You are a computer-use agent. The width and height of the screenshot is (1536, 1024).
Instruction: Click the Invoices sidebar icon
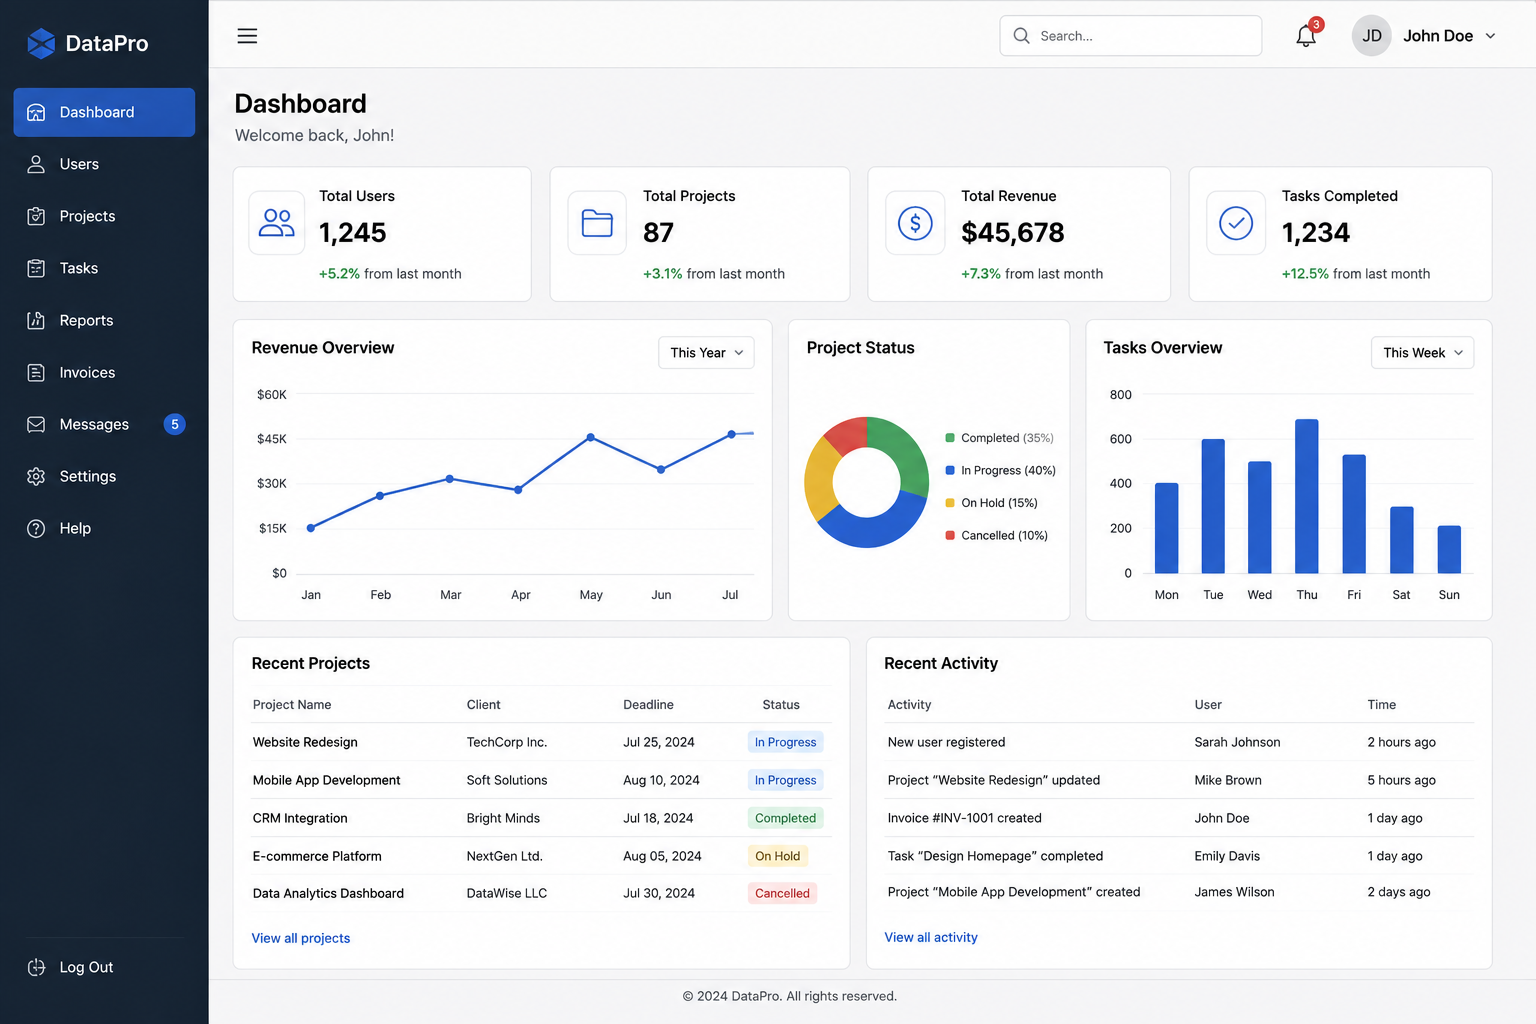click(36, 372)
